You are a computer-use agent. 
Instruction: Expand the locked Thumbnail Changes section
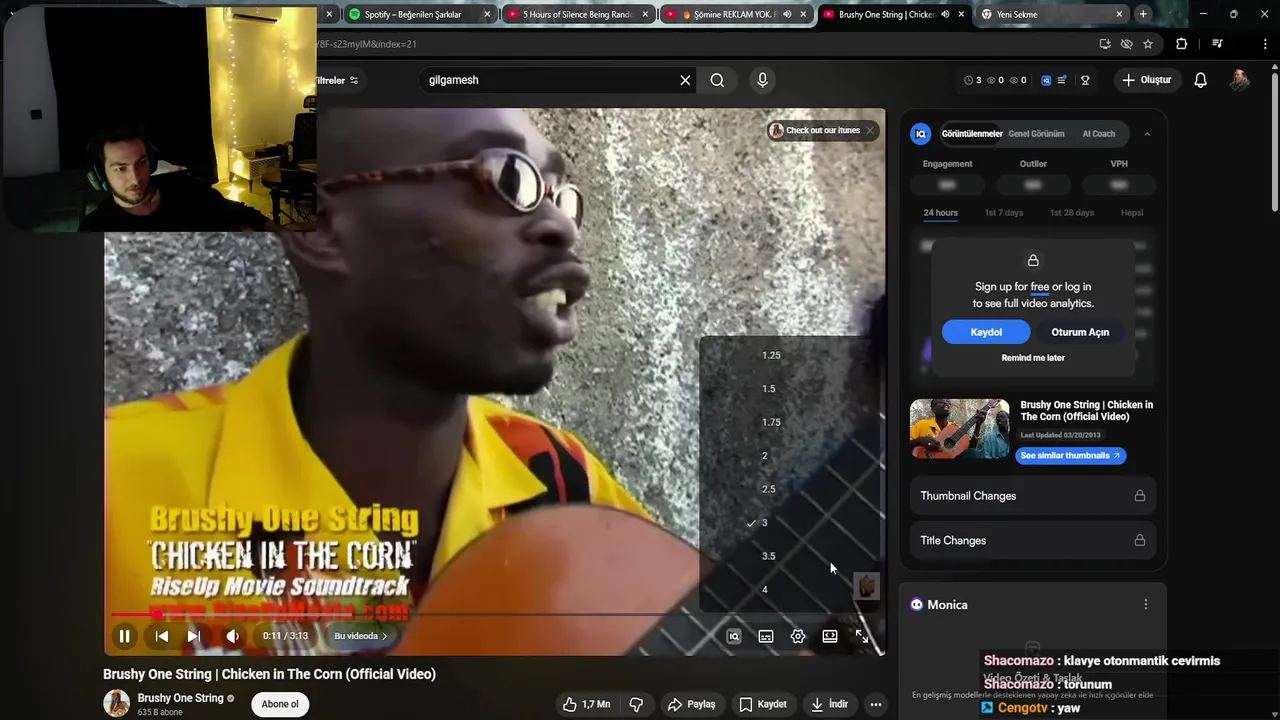tap(1033, 496)
